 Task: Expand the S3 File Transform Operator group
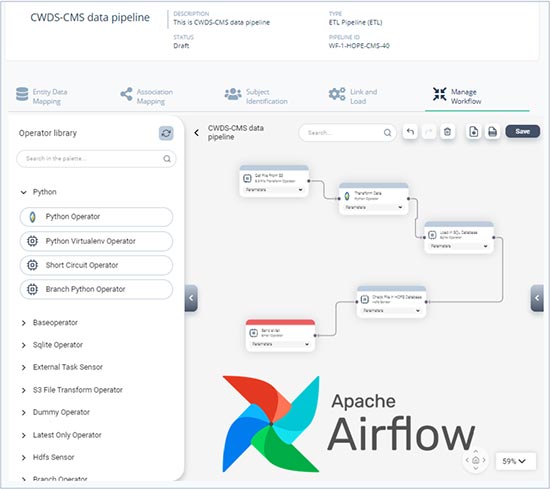click(24, 390)
